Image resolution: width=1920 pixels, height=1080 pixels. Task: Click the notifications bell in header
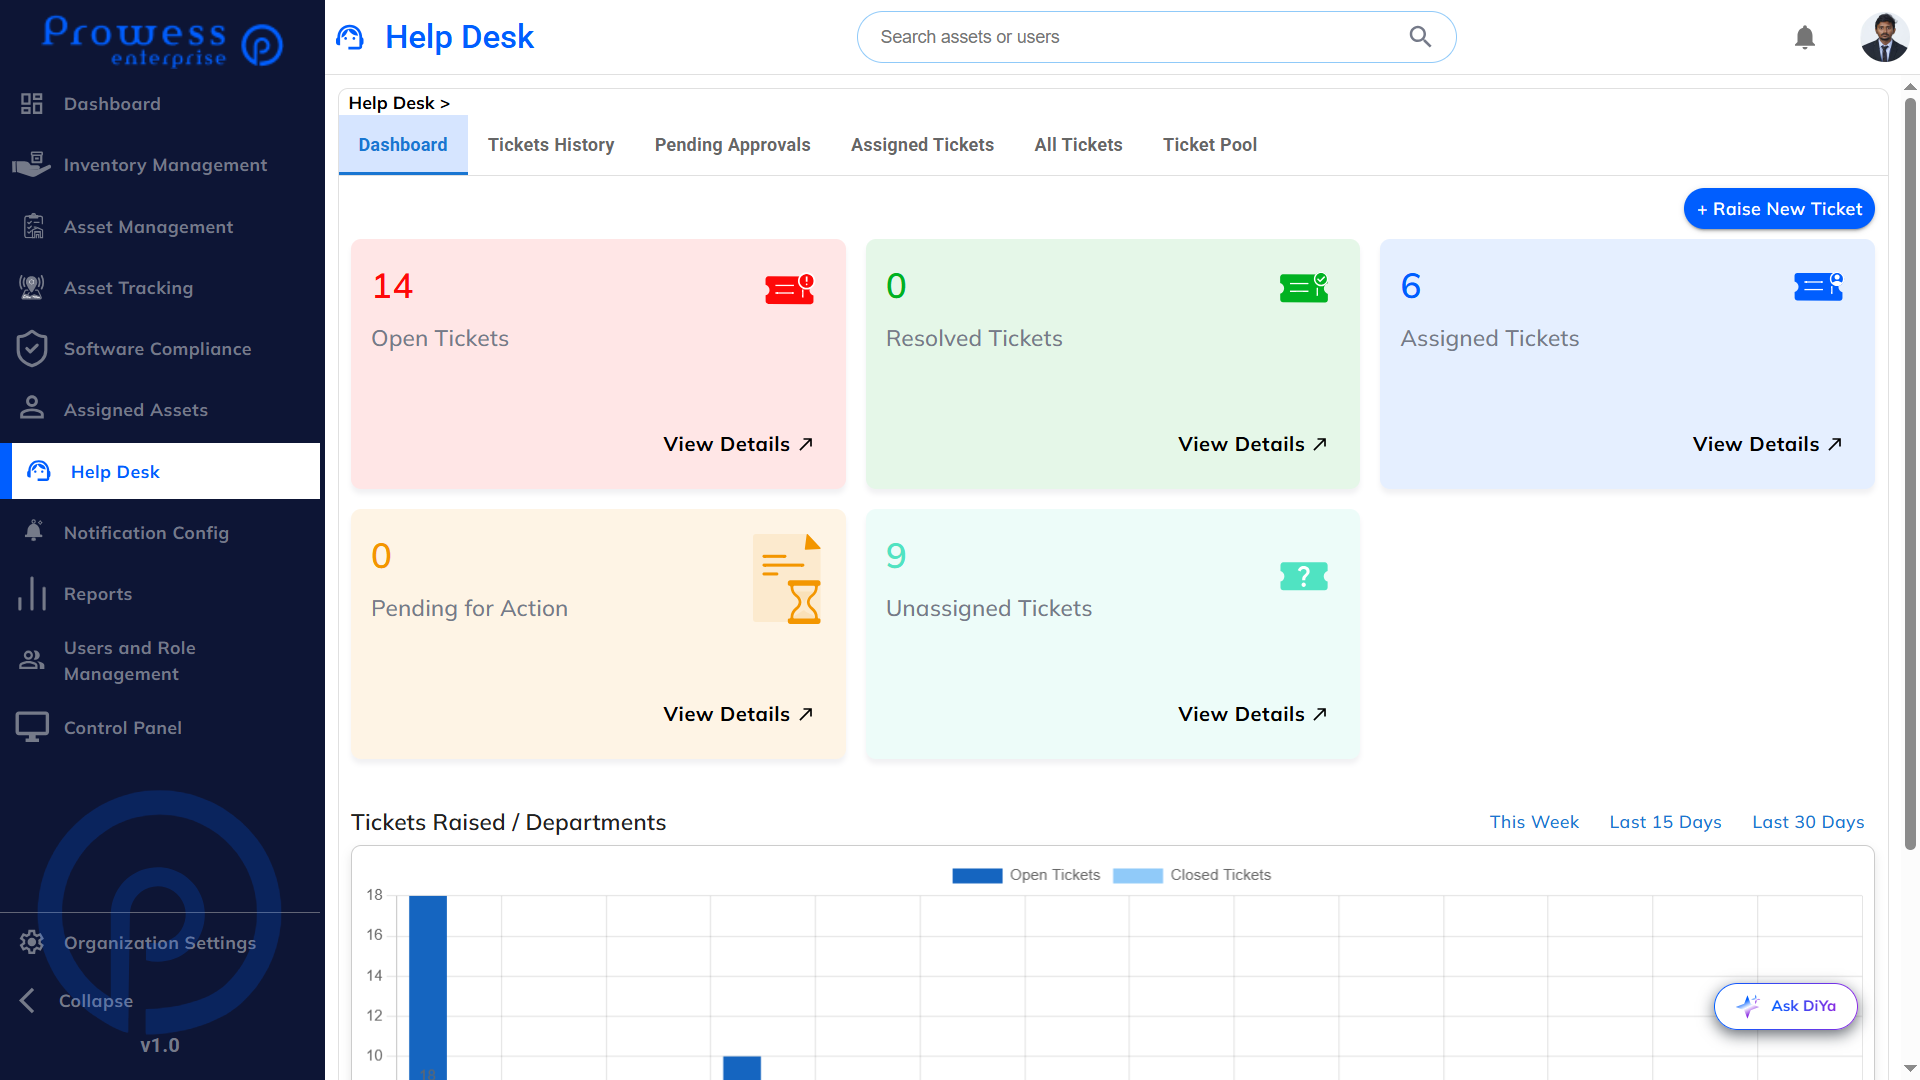(x=1805, y=38)
